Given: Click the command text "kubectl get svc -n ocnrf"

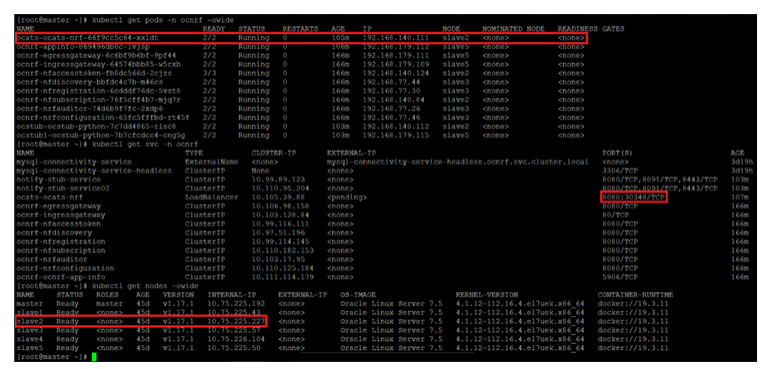Looking at the screenshot, I should coord(145,144).
